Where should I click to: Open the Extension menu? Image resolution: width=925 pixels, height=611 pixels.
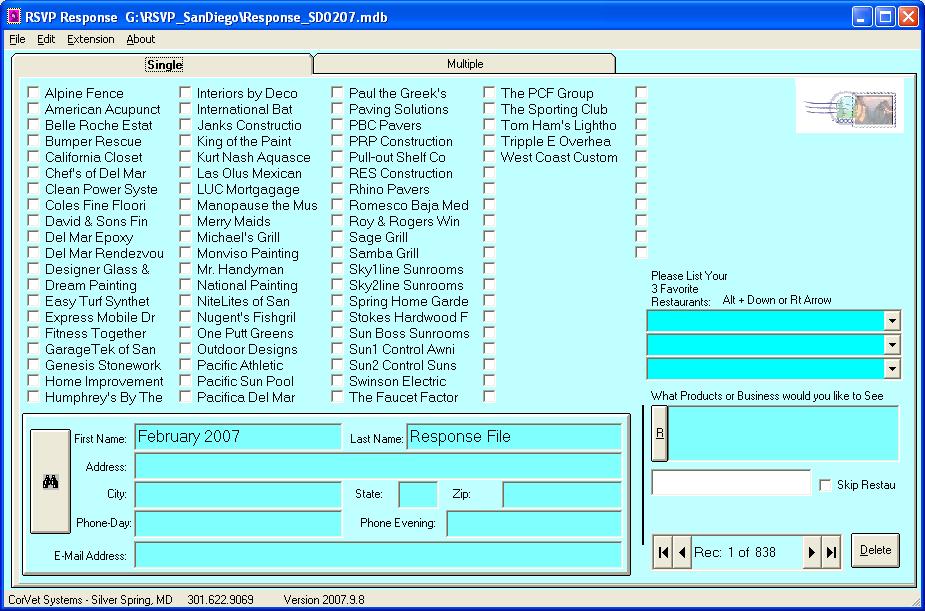[91, 40]
